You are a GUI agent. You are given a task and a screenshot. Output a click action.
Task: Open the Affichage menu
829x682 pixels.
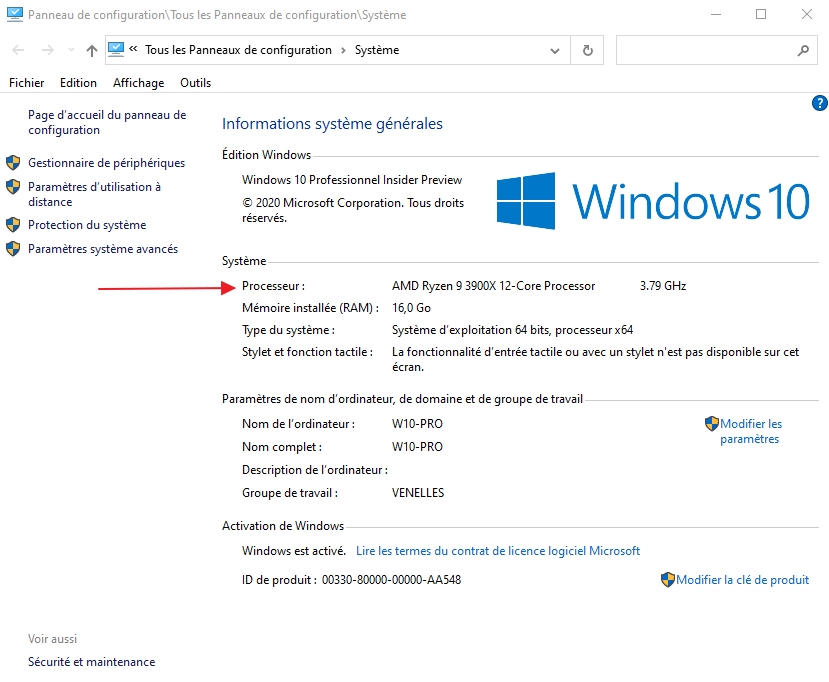coord(139,83)
